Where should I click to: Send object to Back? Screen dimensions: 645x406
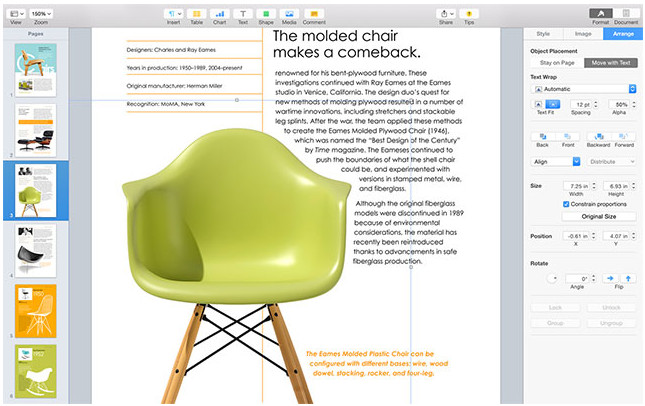pos(543,137)
